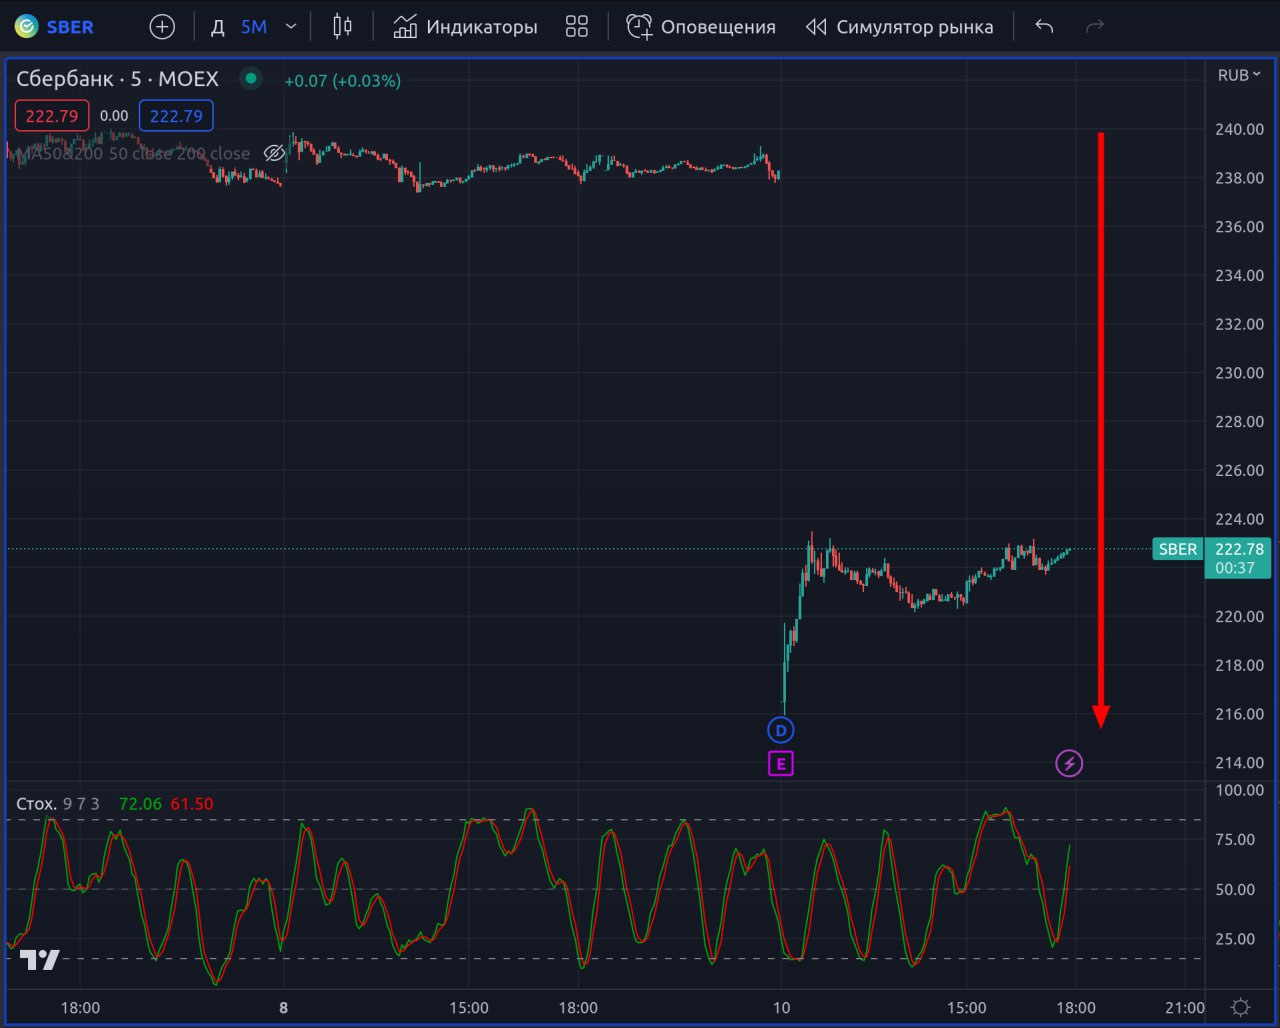Open the indicator templates grid icon
The height and width of the screenshot is (1028, 1280).
tap(577, 27)
